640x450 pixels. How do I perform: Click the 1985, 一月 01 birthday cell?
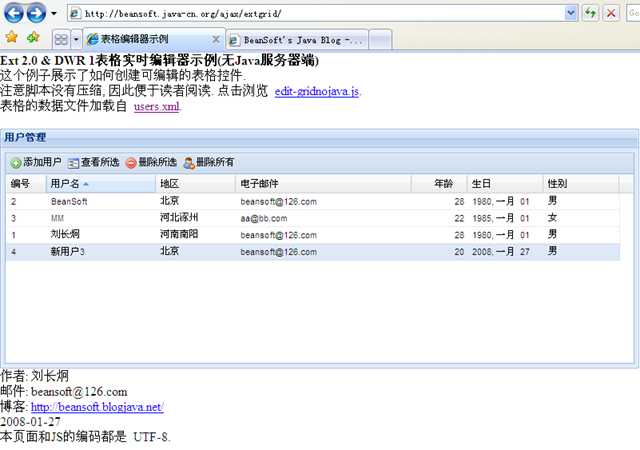(x=505, y=218)
